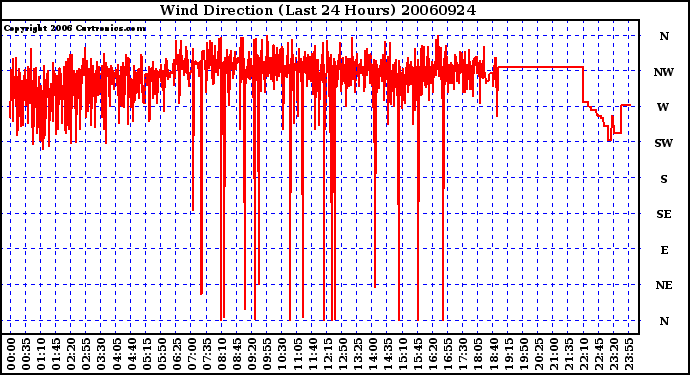Click the Copyright 2006 Cartronics.com text
Screen dimensions: 690x375
click(x=75, y=29)
